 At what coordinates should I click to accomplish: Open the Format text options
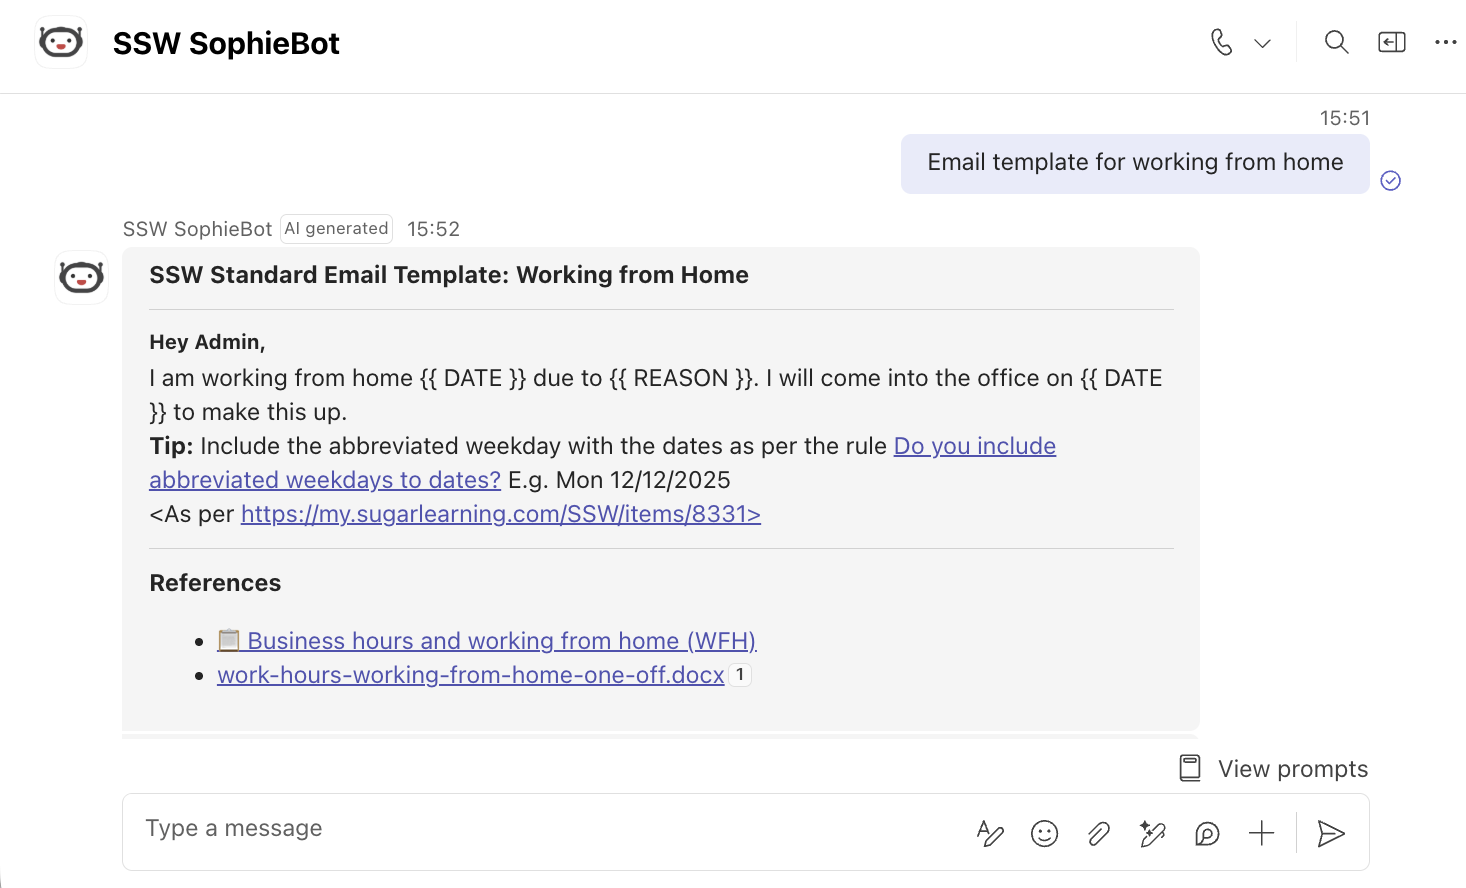pyautogui.click(x=990, y=833)
